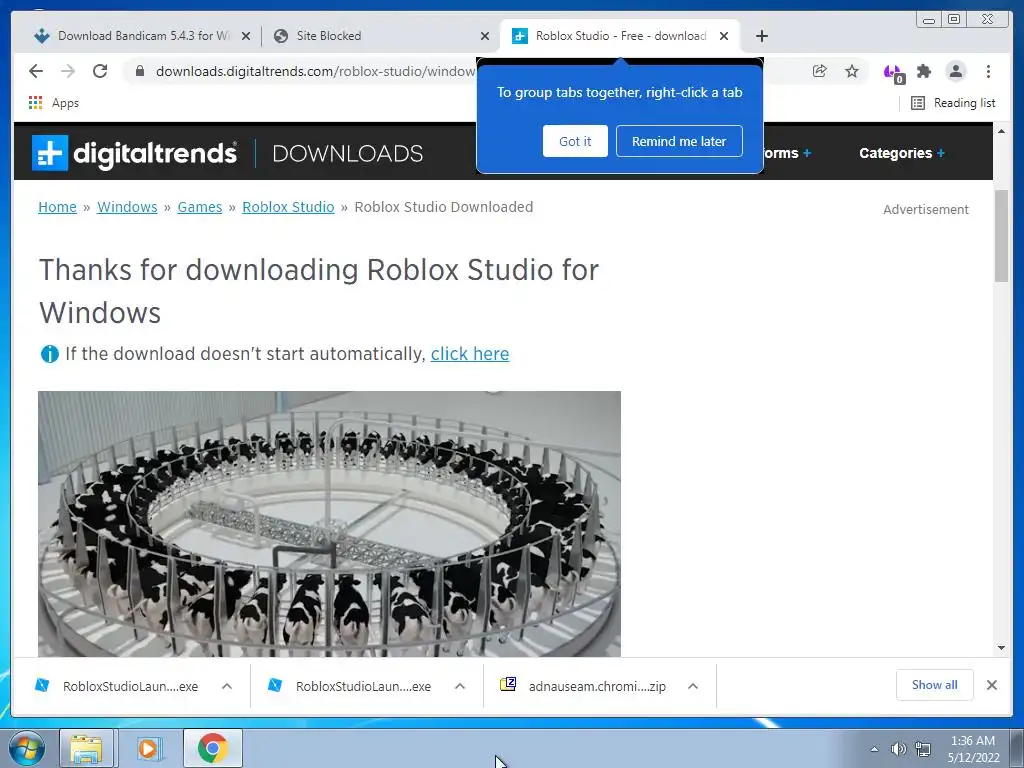Open the DOWNLOADS header link
This screenshot has height=768, width=1024.
[x=347, y=153]
